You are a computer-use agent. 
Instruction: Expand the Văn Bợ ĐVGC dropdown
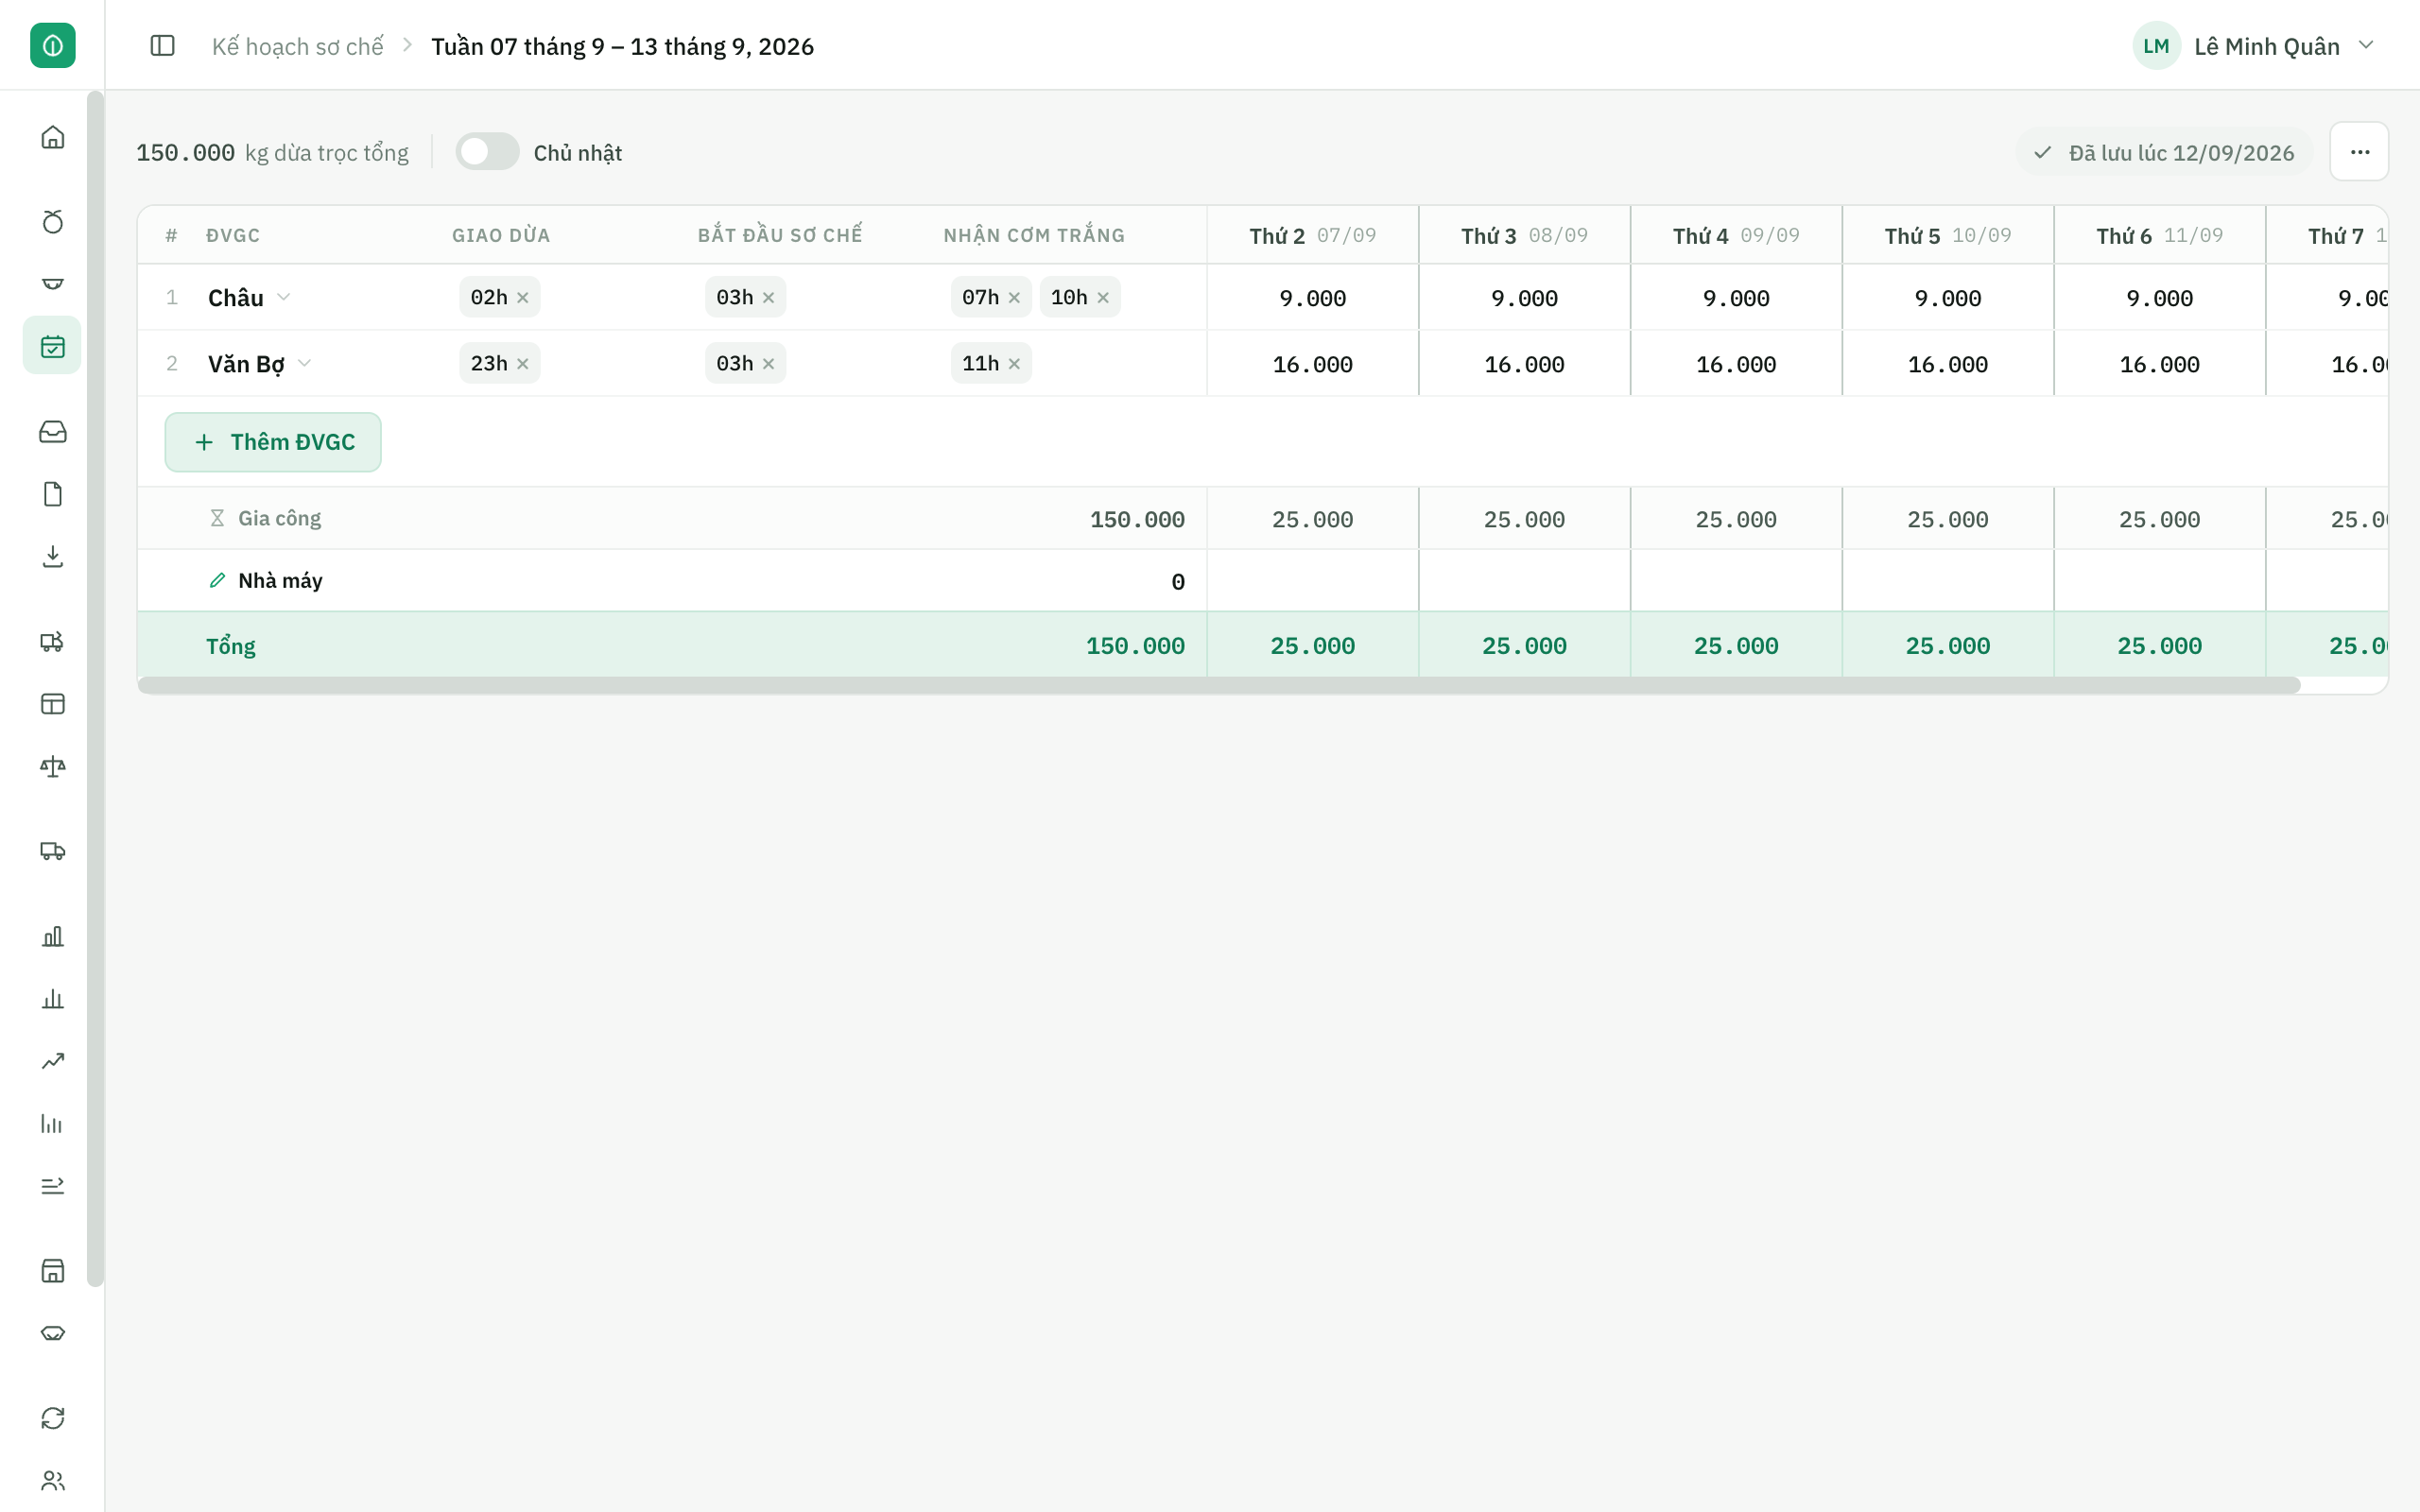[x=305, y=363]
